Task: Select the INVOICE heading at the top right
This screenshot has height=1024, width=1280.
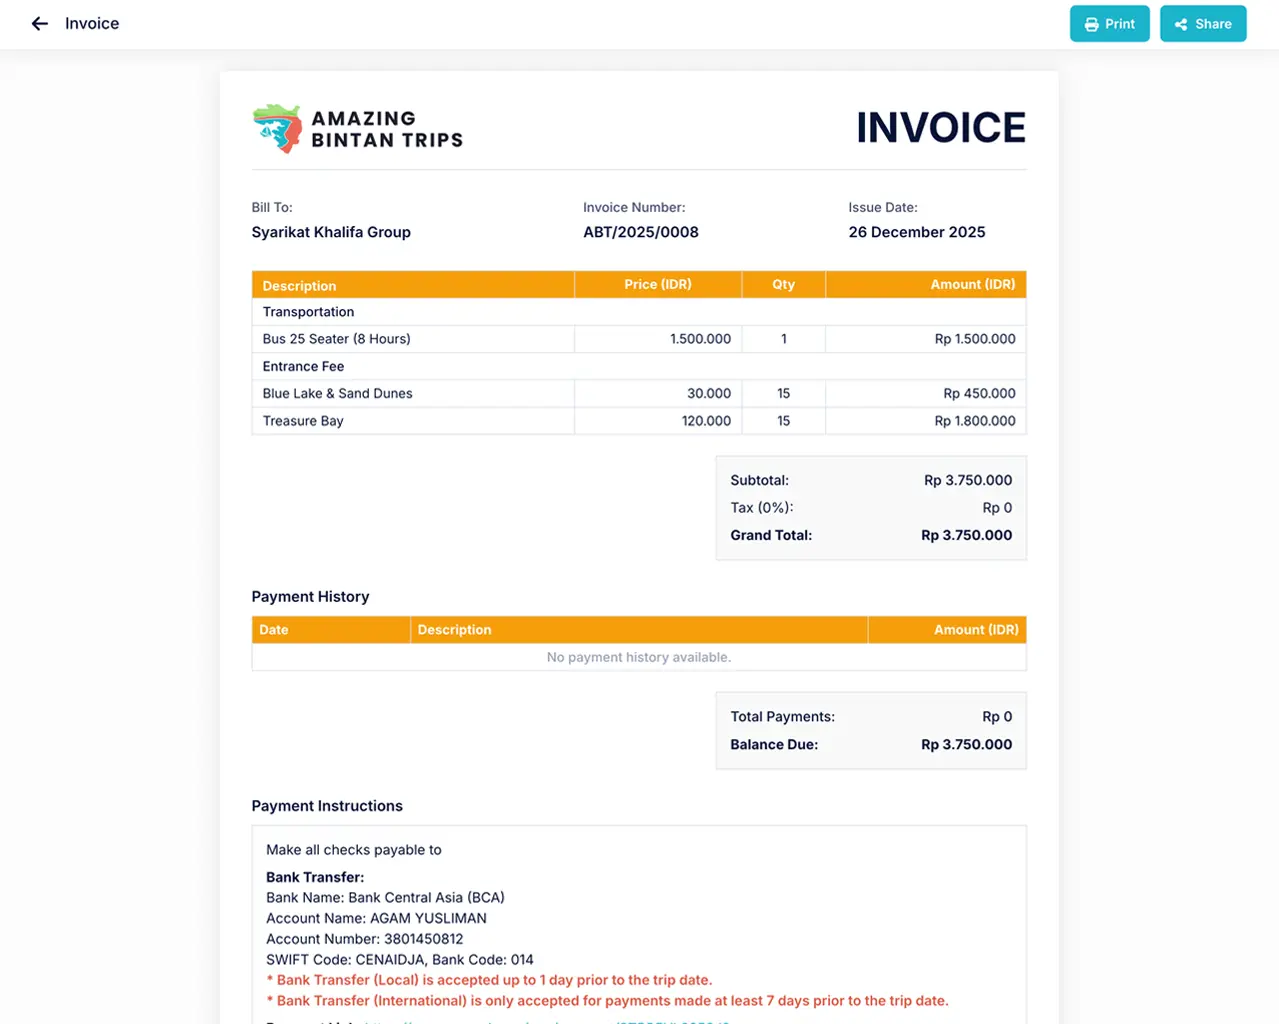Action: (940, 126)
